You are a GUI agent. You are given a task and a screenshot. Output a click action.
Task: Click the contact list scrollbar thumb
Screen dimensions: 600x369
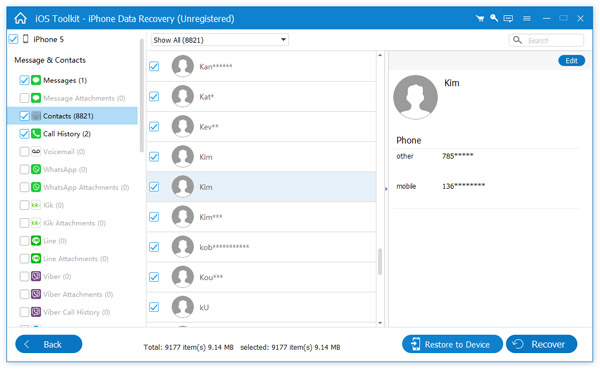380,262
